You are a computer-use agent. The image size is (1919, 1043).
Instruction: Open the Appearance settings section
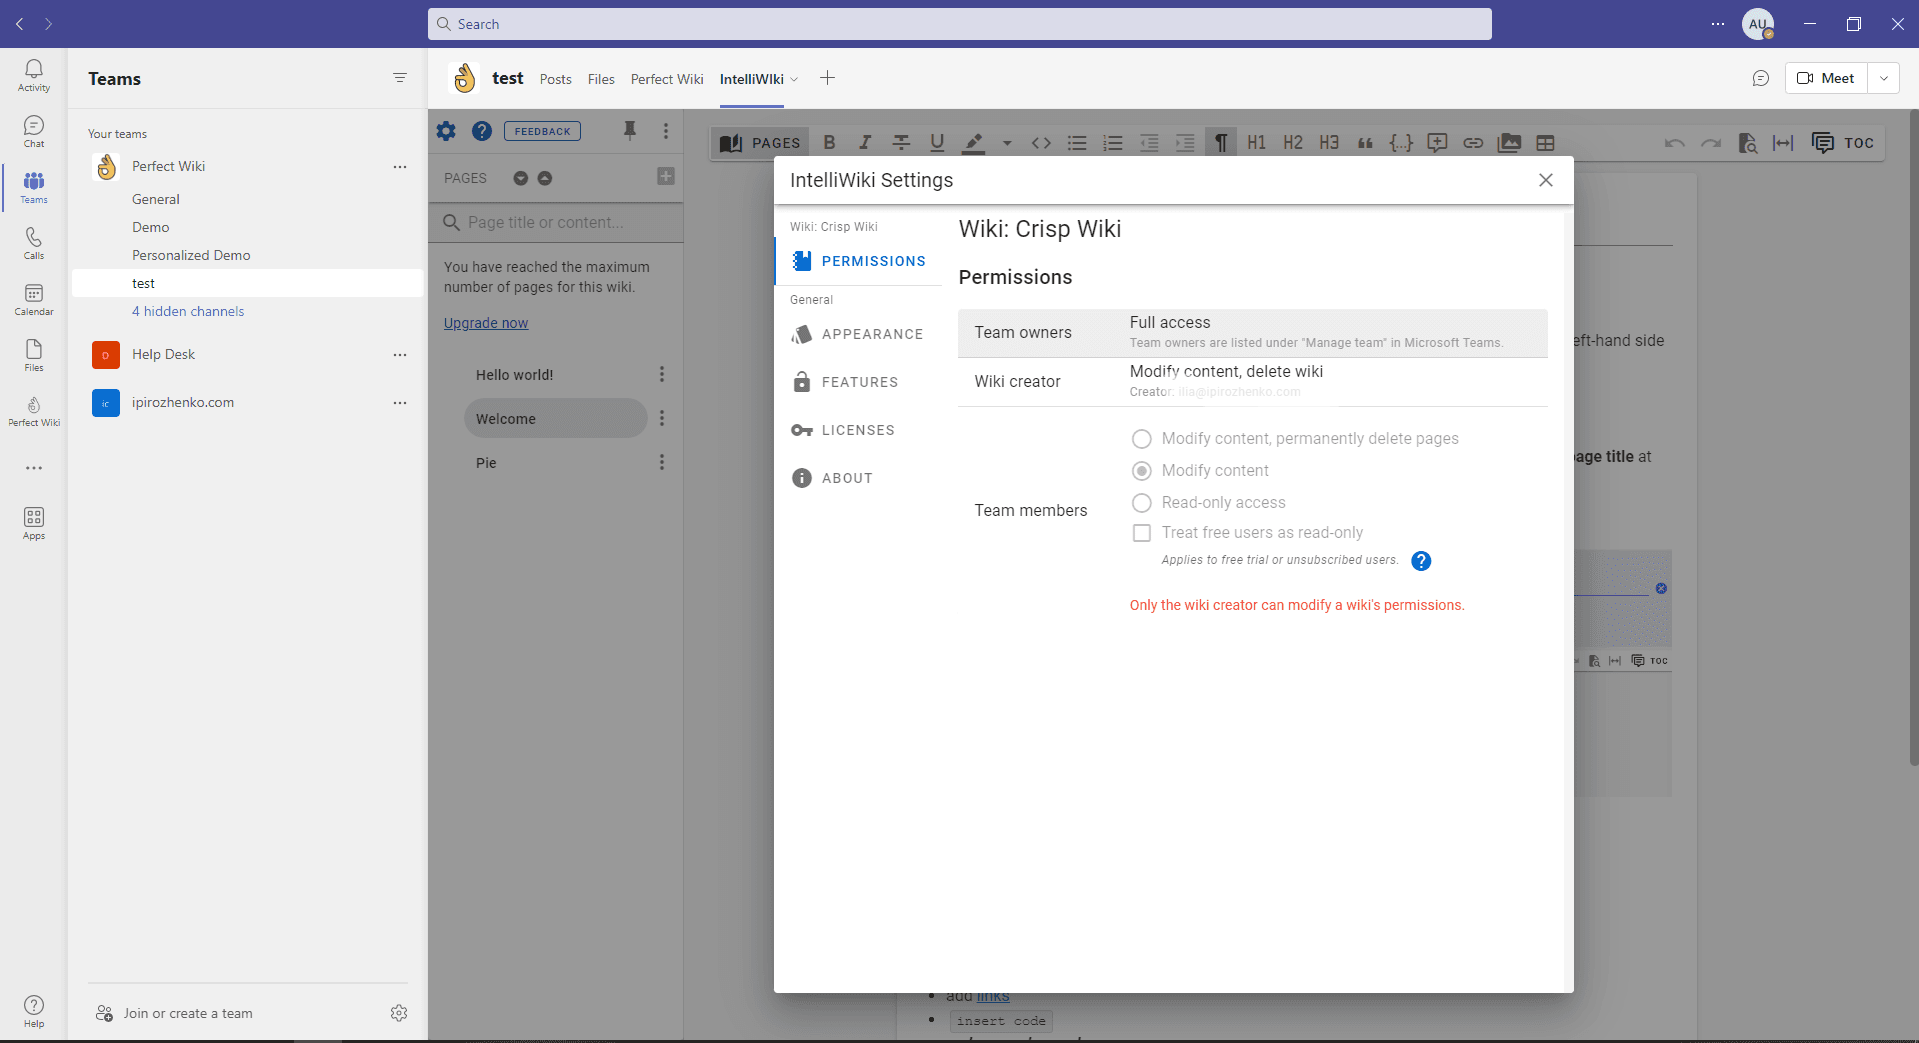click(x=858, y=334)
